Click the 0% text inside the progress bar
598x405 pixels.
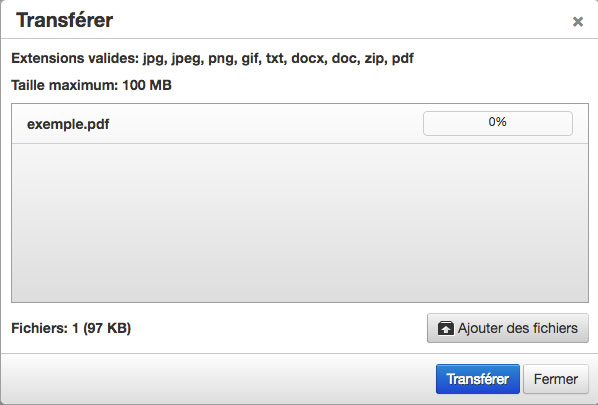click(498, 122)
